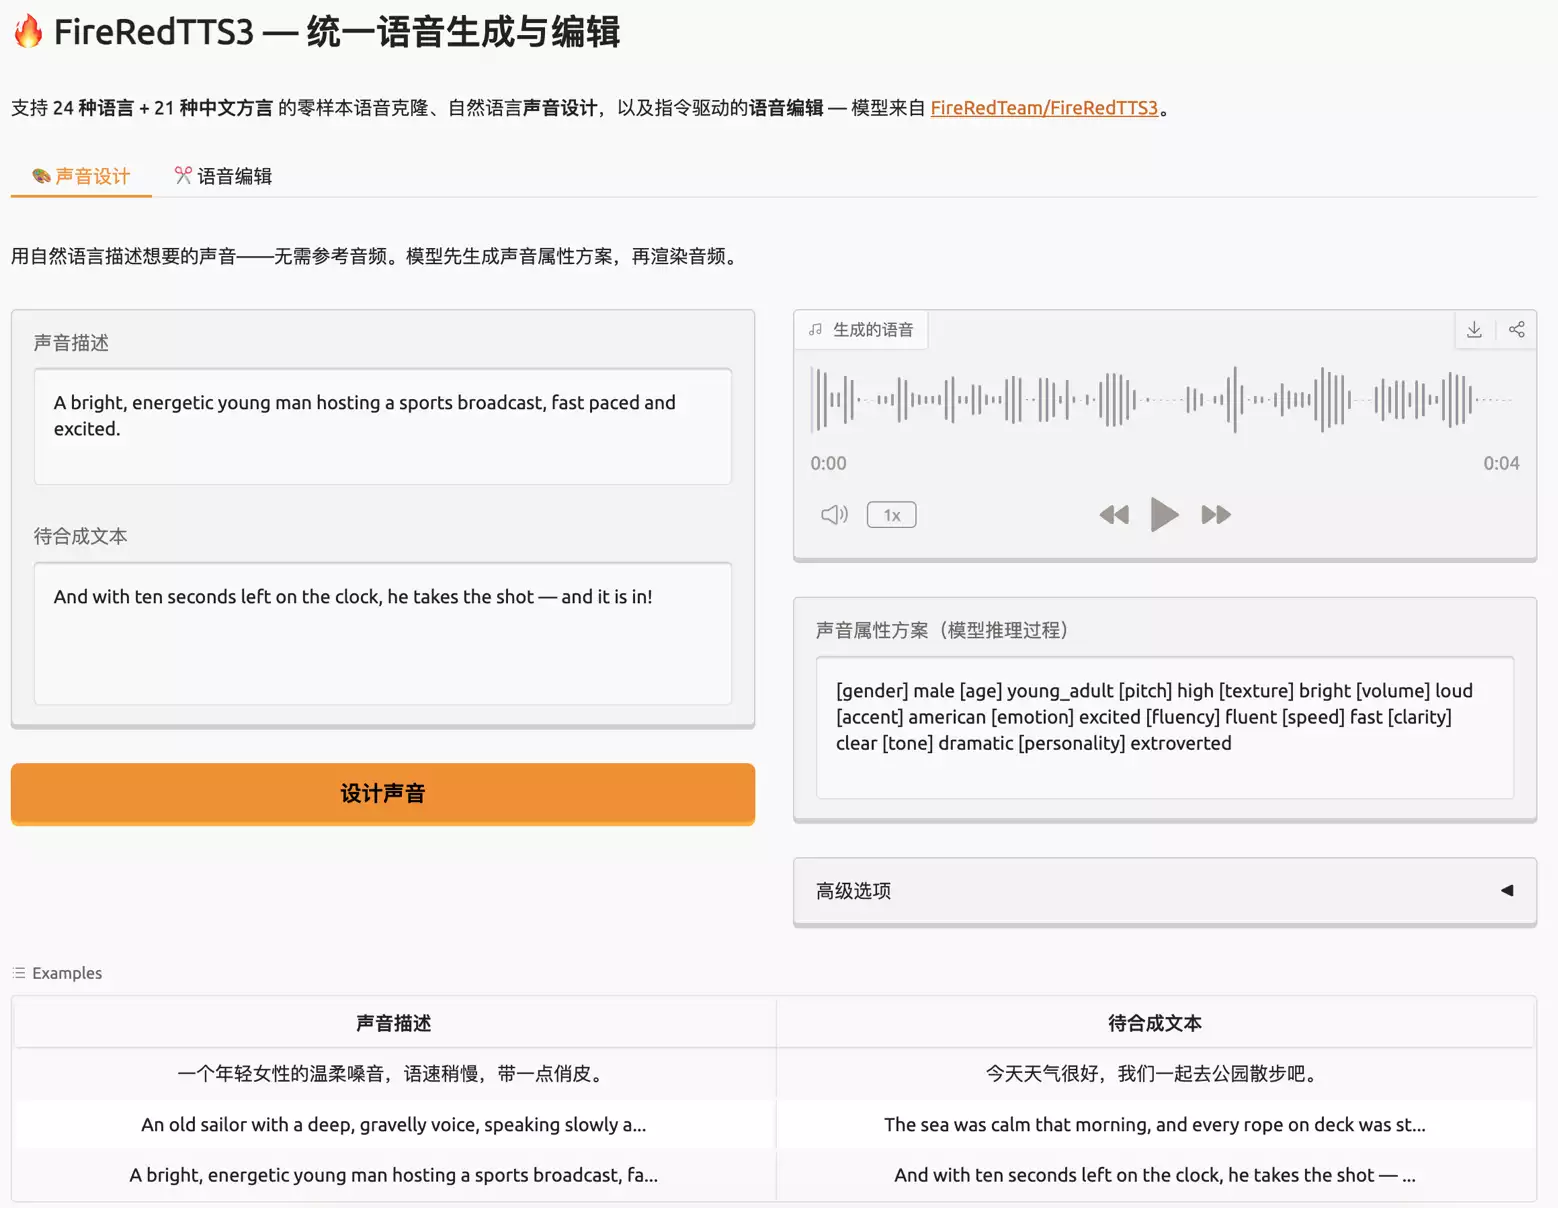
Task: Open the FireRedTeam/FireRedTTS3 model link
Action: coord(1044,108)
